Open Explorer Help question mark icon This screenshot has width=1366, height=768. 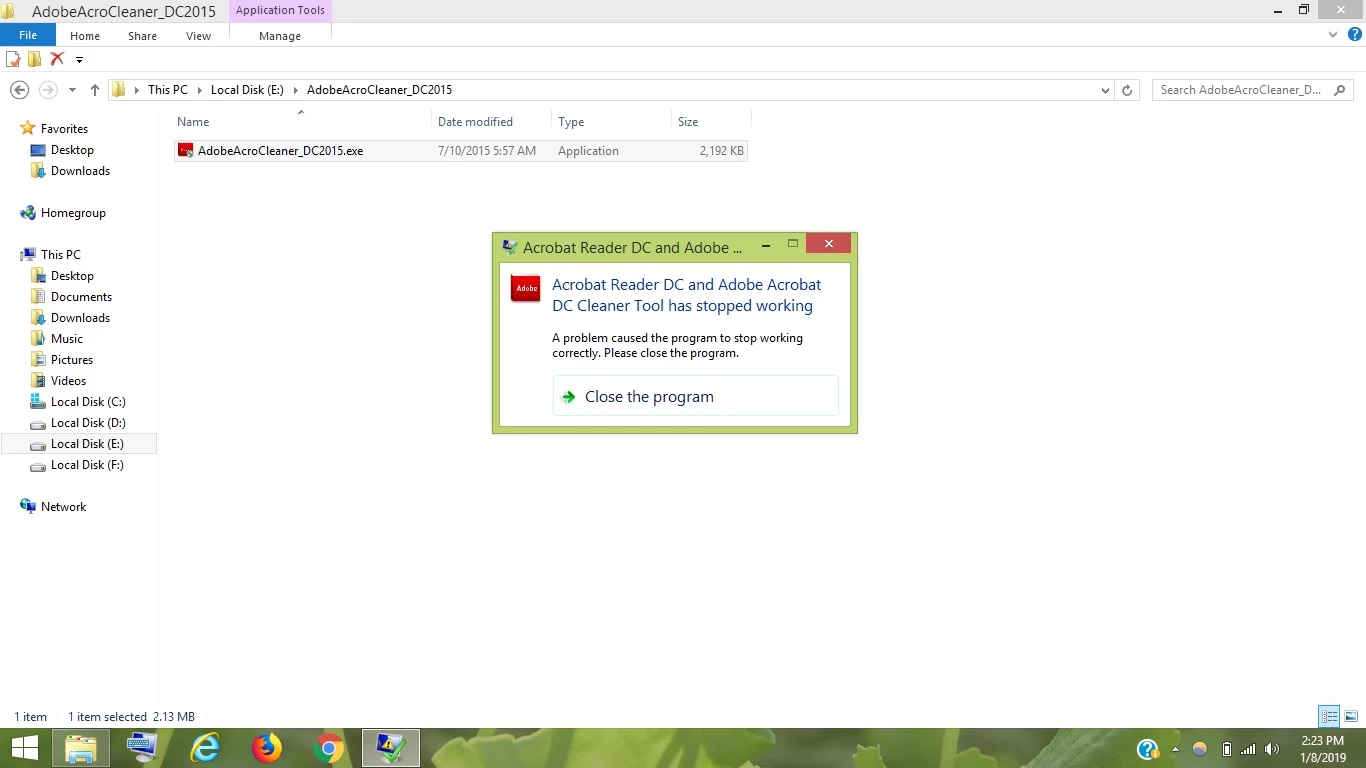click(x=1355, y=35)
